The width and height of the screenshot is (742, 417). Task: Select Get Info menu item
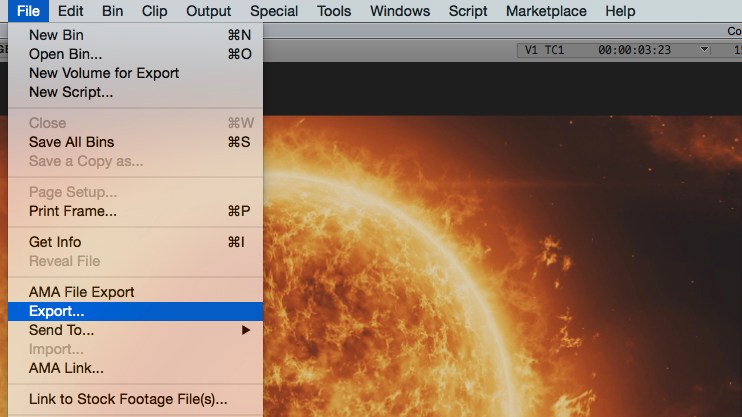135,242
